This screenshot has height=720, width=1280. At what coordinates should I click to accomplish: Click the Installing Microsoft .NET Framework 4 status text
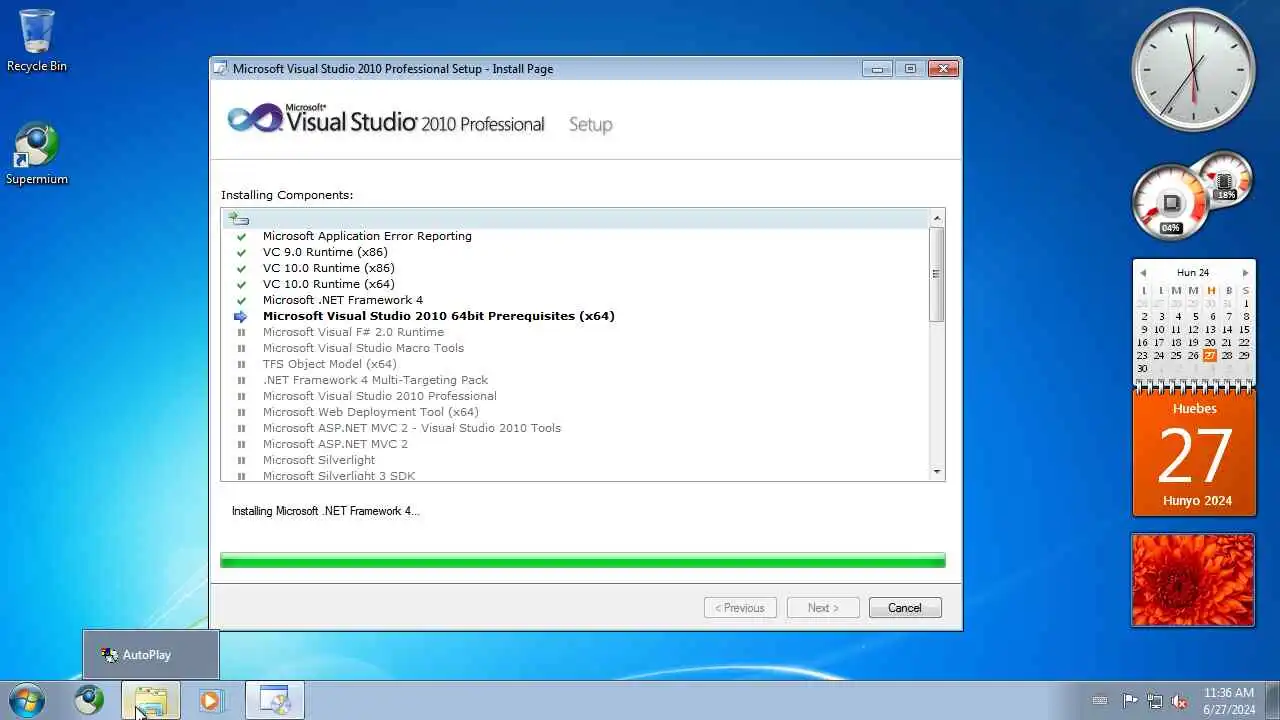(x=326, y=512)
